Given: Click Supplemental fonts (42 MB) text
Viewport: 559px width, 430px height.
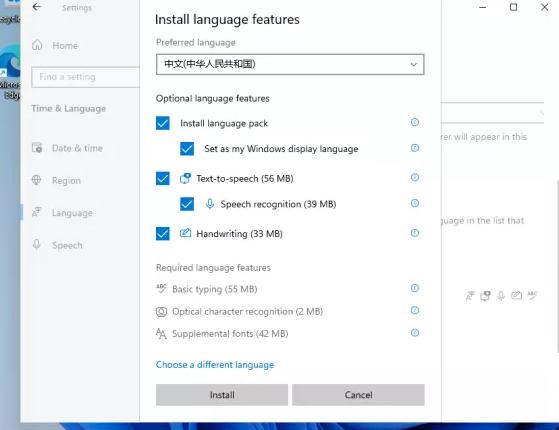Looking at the screenshot, I should [x=230, y=334].
